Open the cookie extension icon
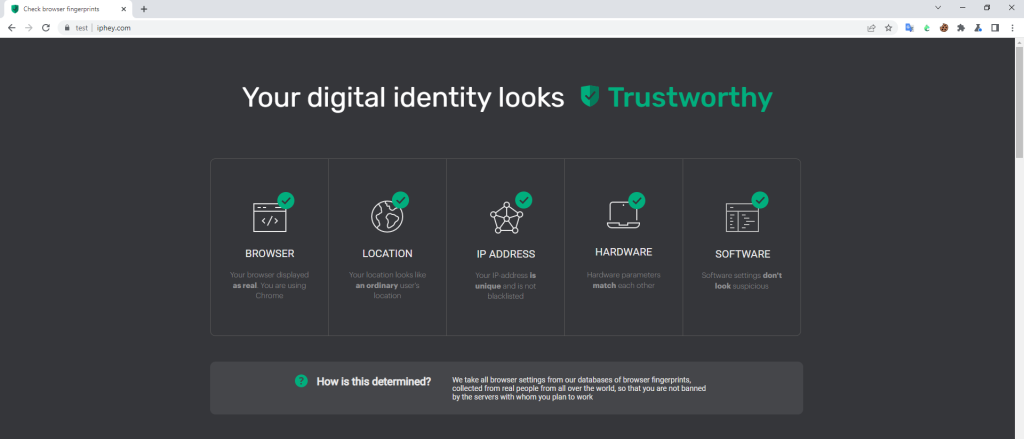The width and height of the screenshot is (1024, 439). pos(944,28)
